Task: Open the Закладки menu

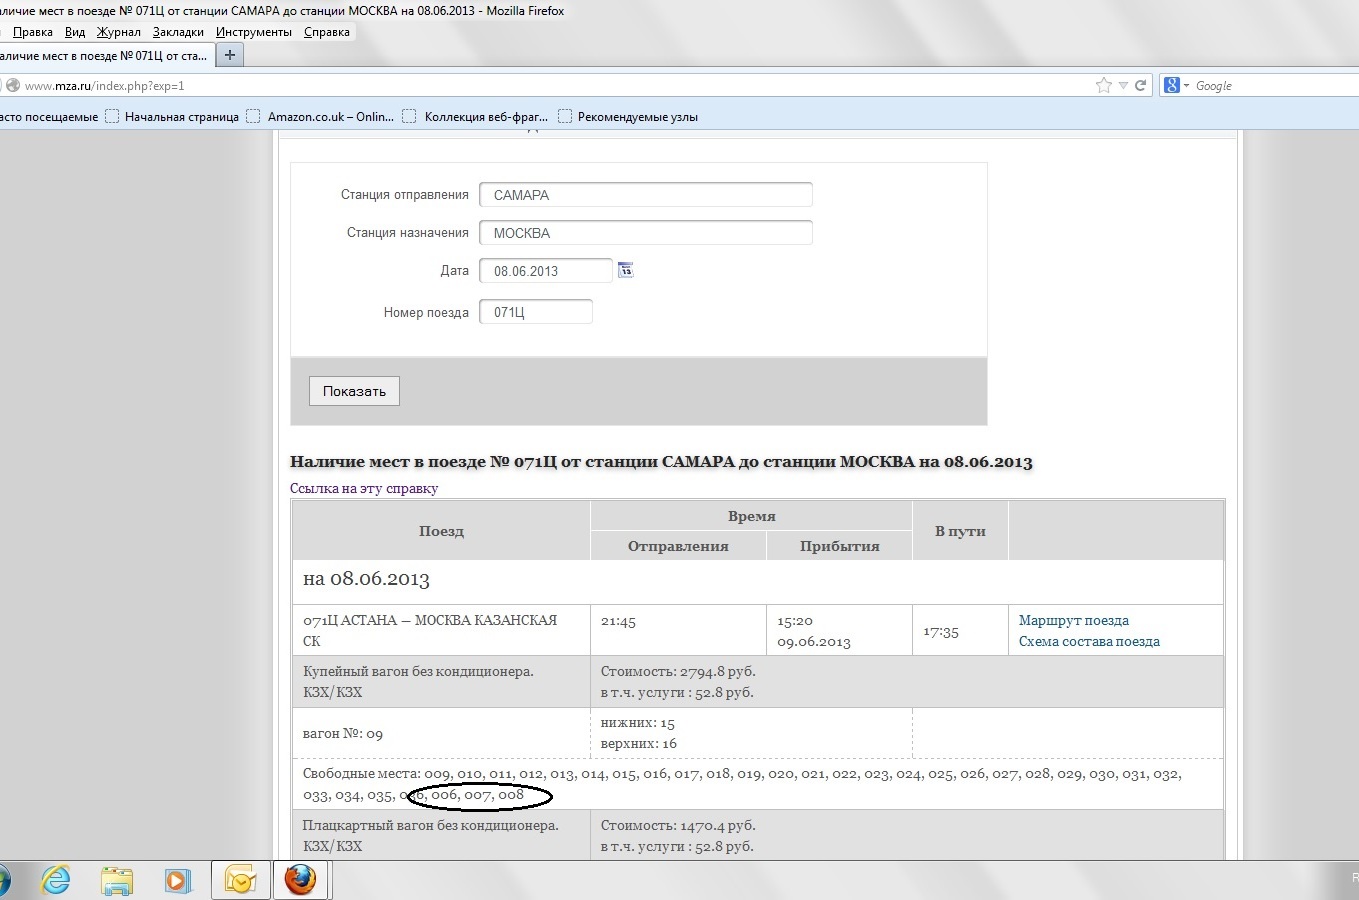Action: (x=178, y=32)
